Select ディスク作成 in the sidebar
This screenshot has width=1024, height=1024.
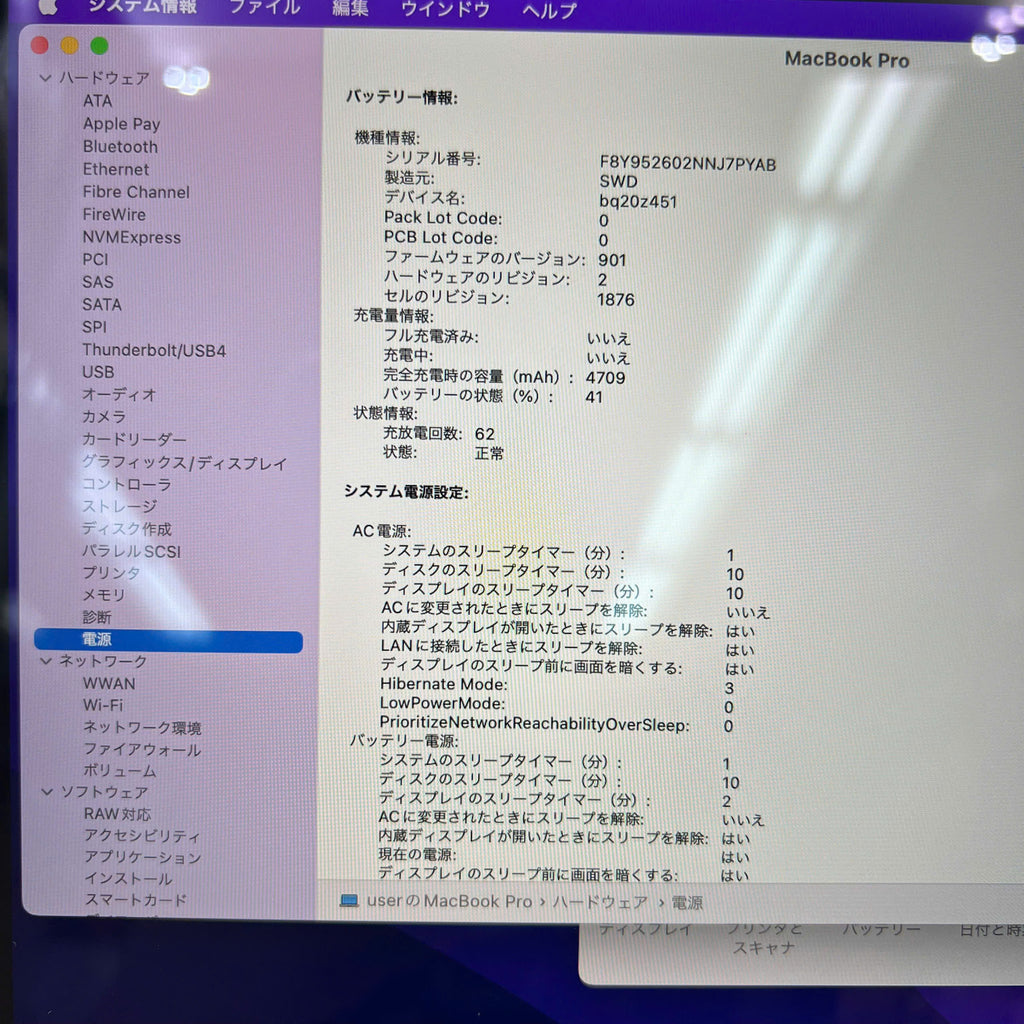click(127, 528)
